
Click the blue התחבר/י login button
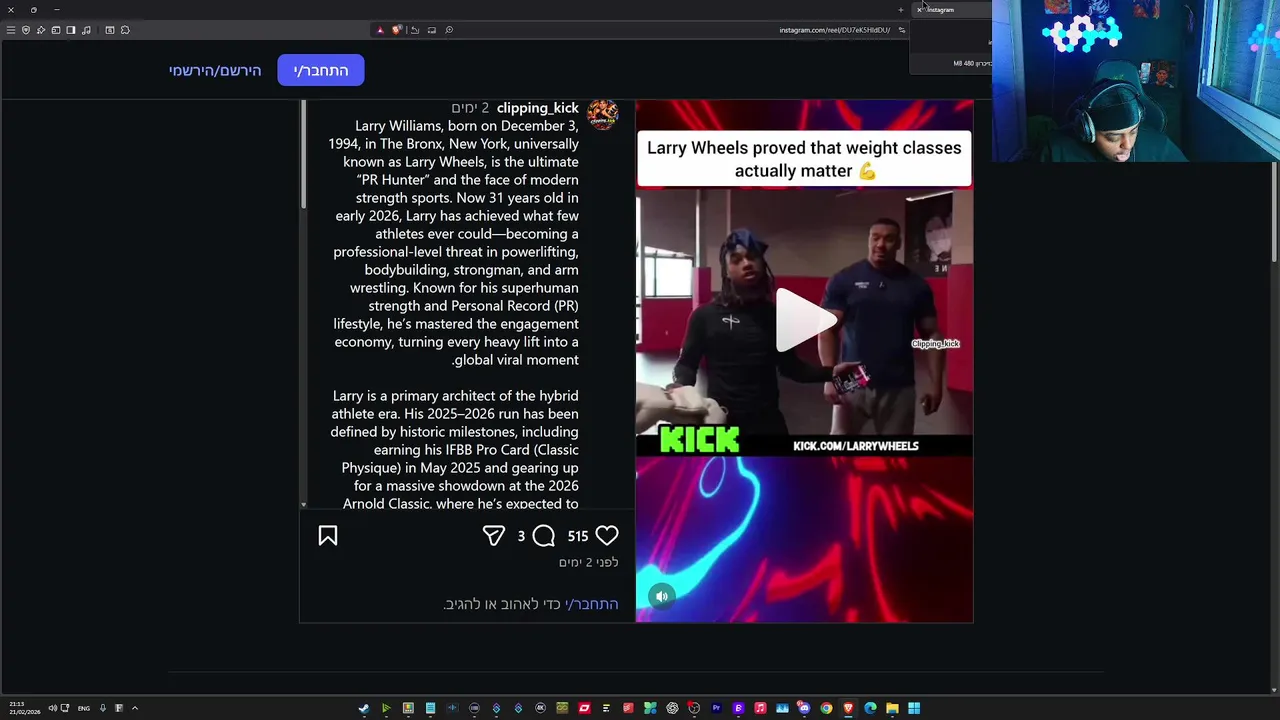pos(321,70)
